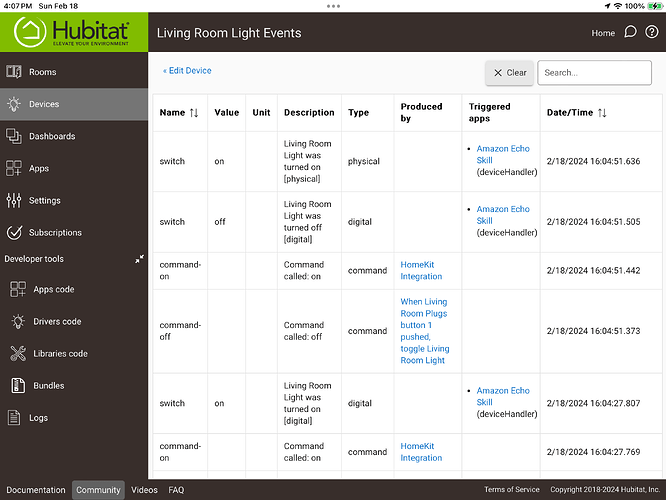Click the help question mark icon

point(652,32)
